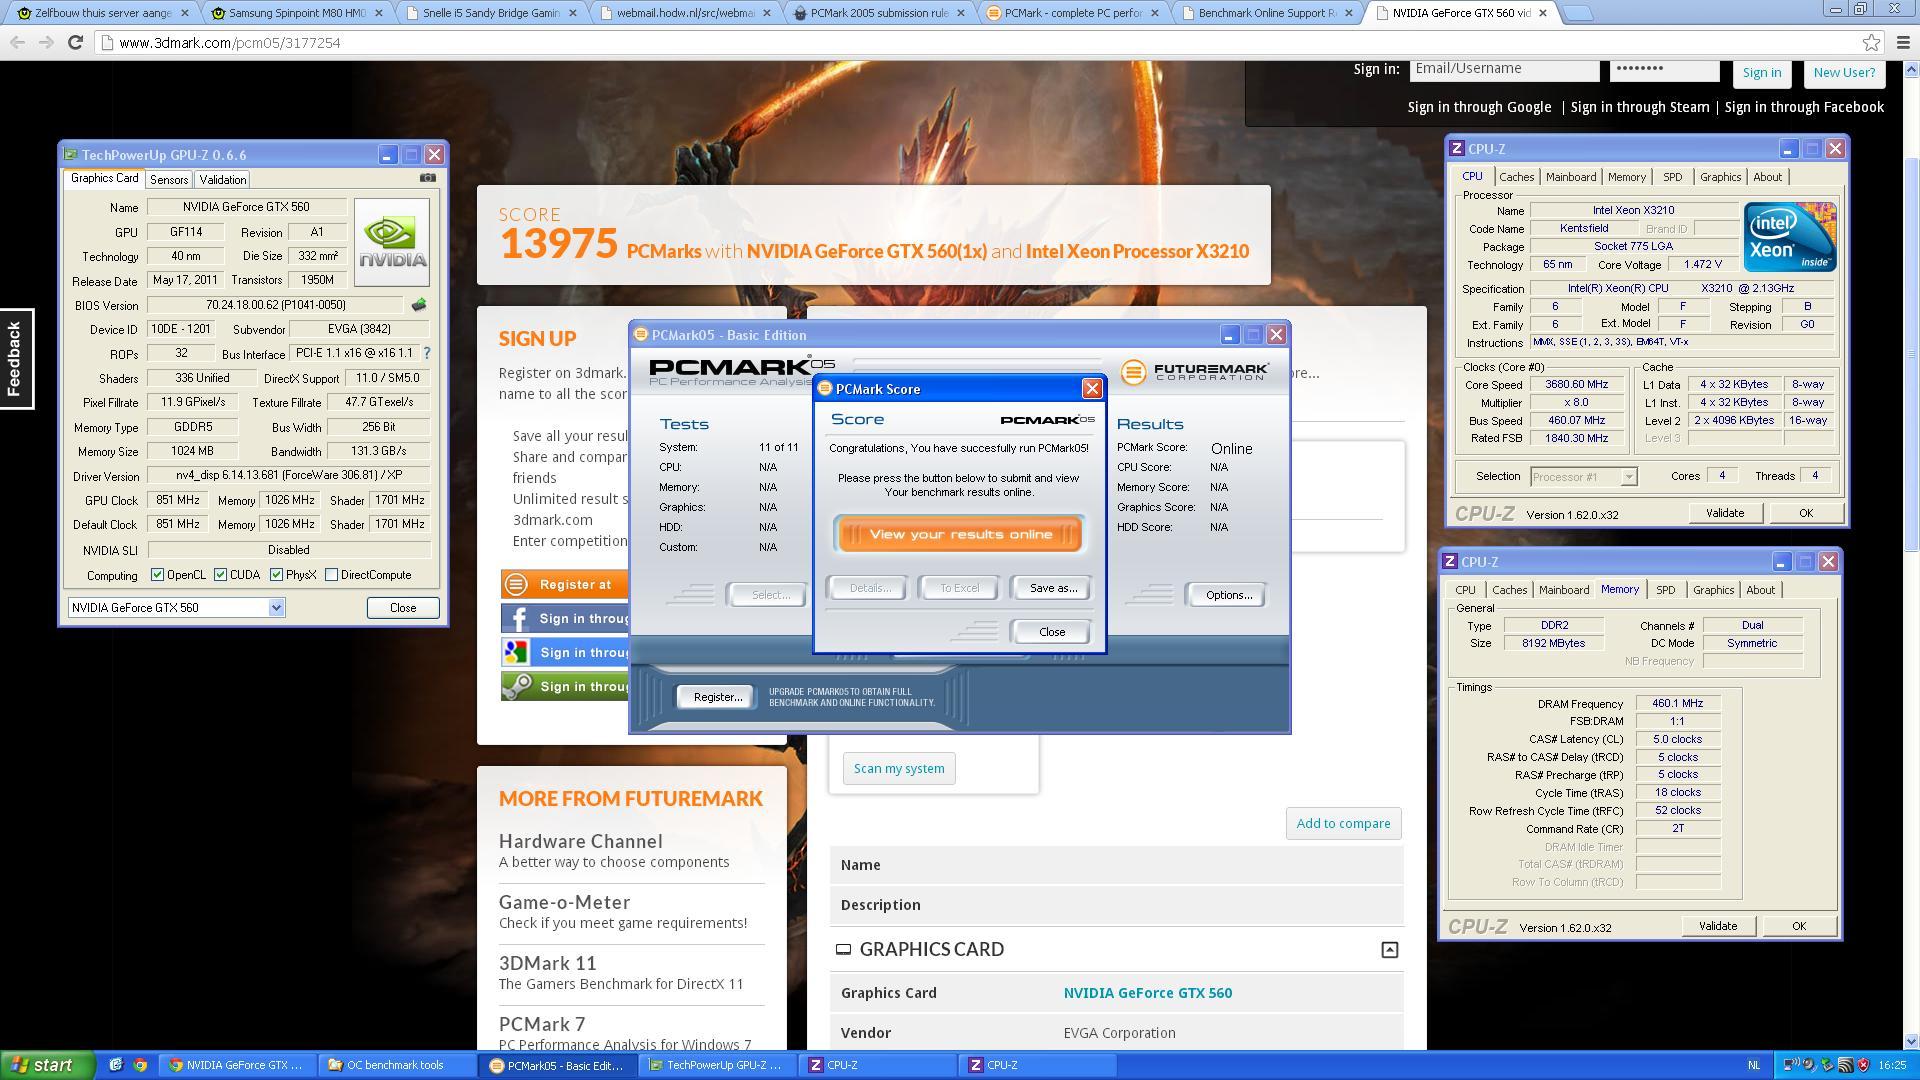The image size is (1920, 1080).
Task: Launch Internet Explorer quick launch icon
Action: [x=116, y=1065]
